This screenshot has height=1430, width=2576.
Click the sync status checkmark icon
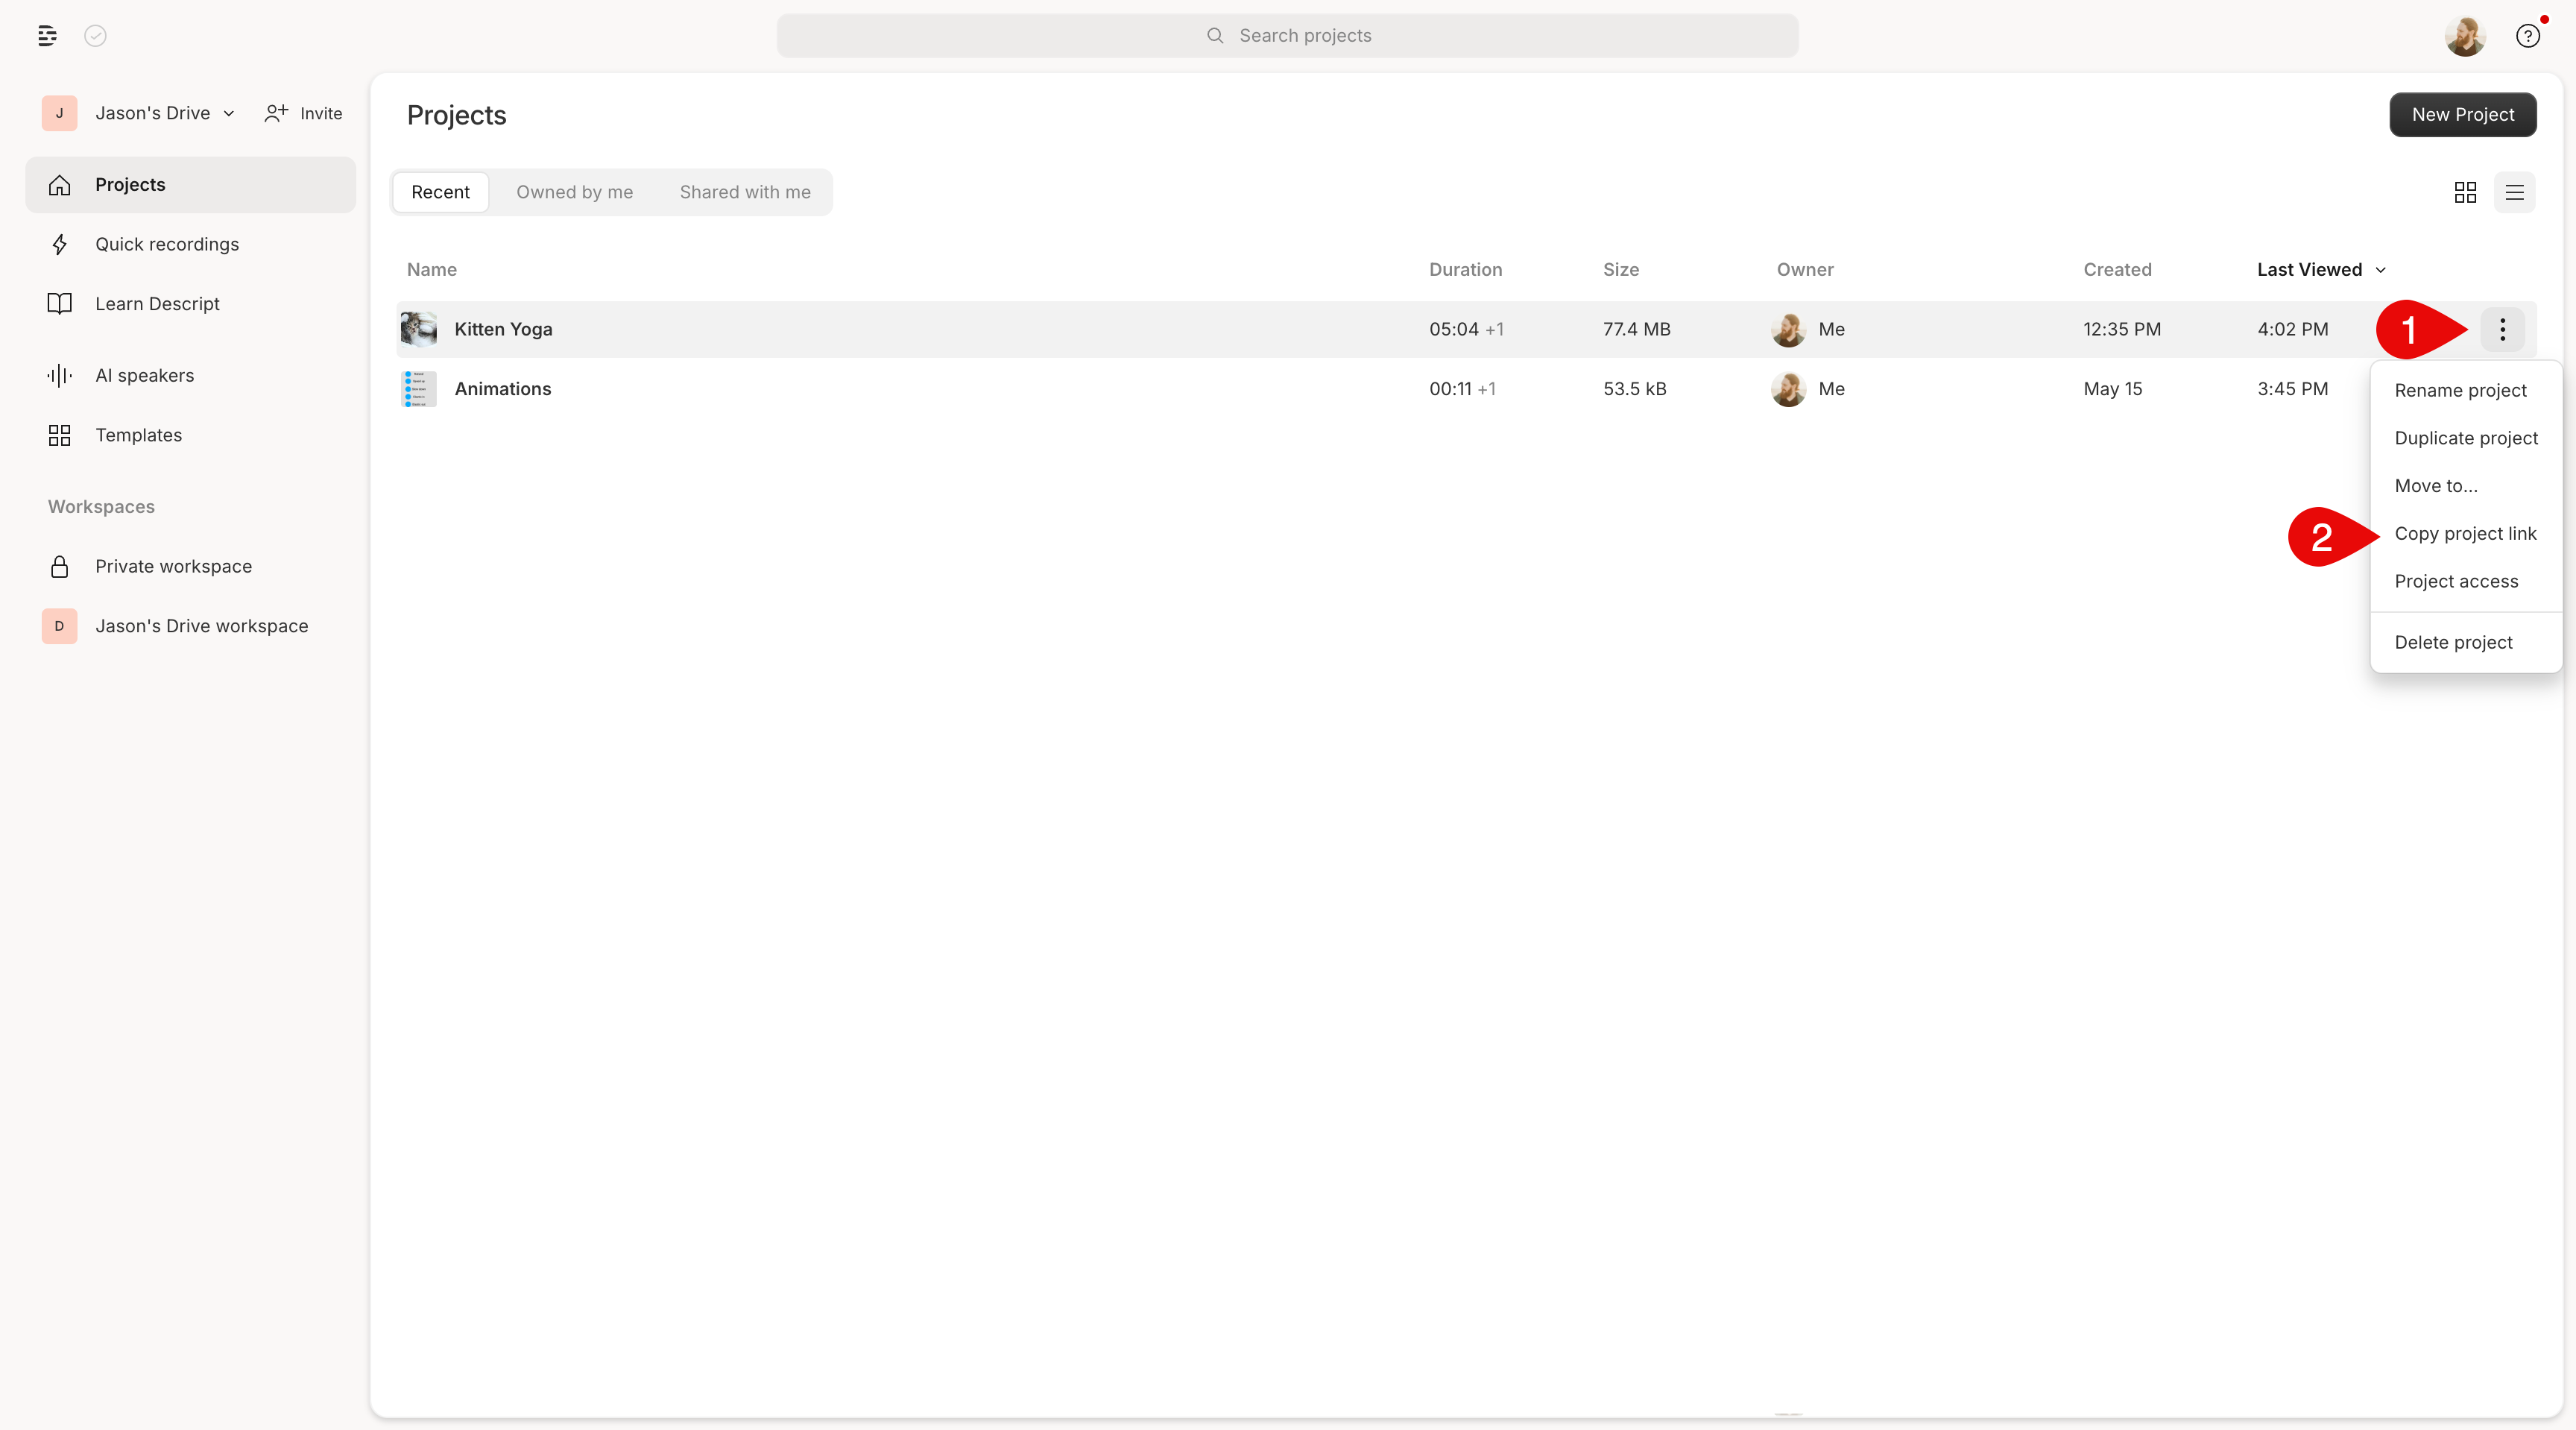coord(95,36)
